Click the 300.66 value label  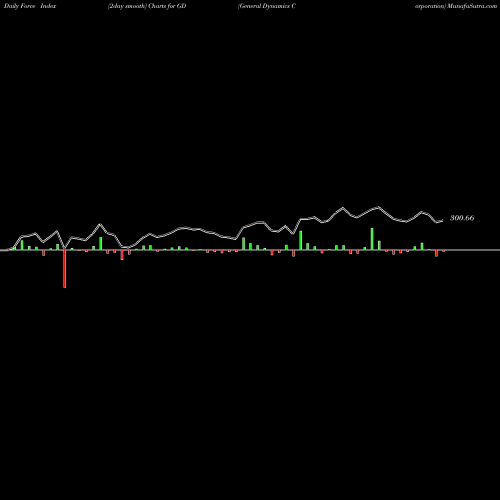[x=462, y=218]
